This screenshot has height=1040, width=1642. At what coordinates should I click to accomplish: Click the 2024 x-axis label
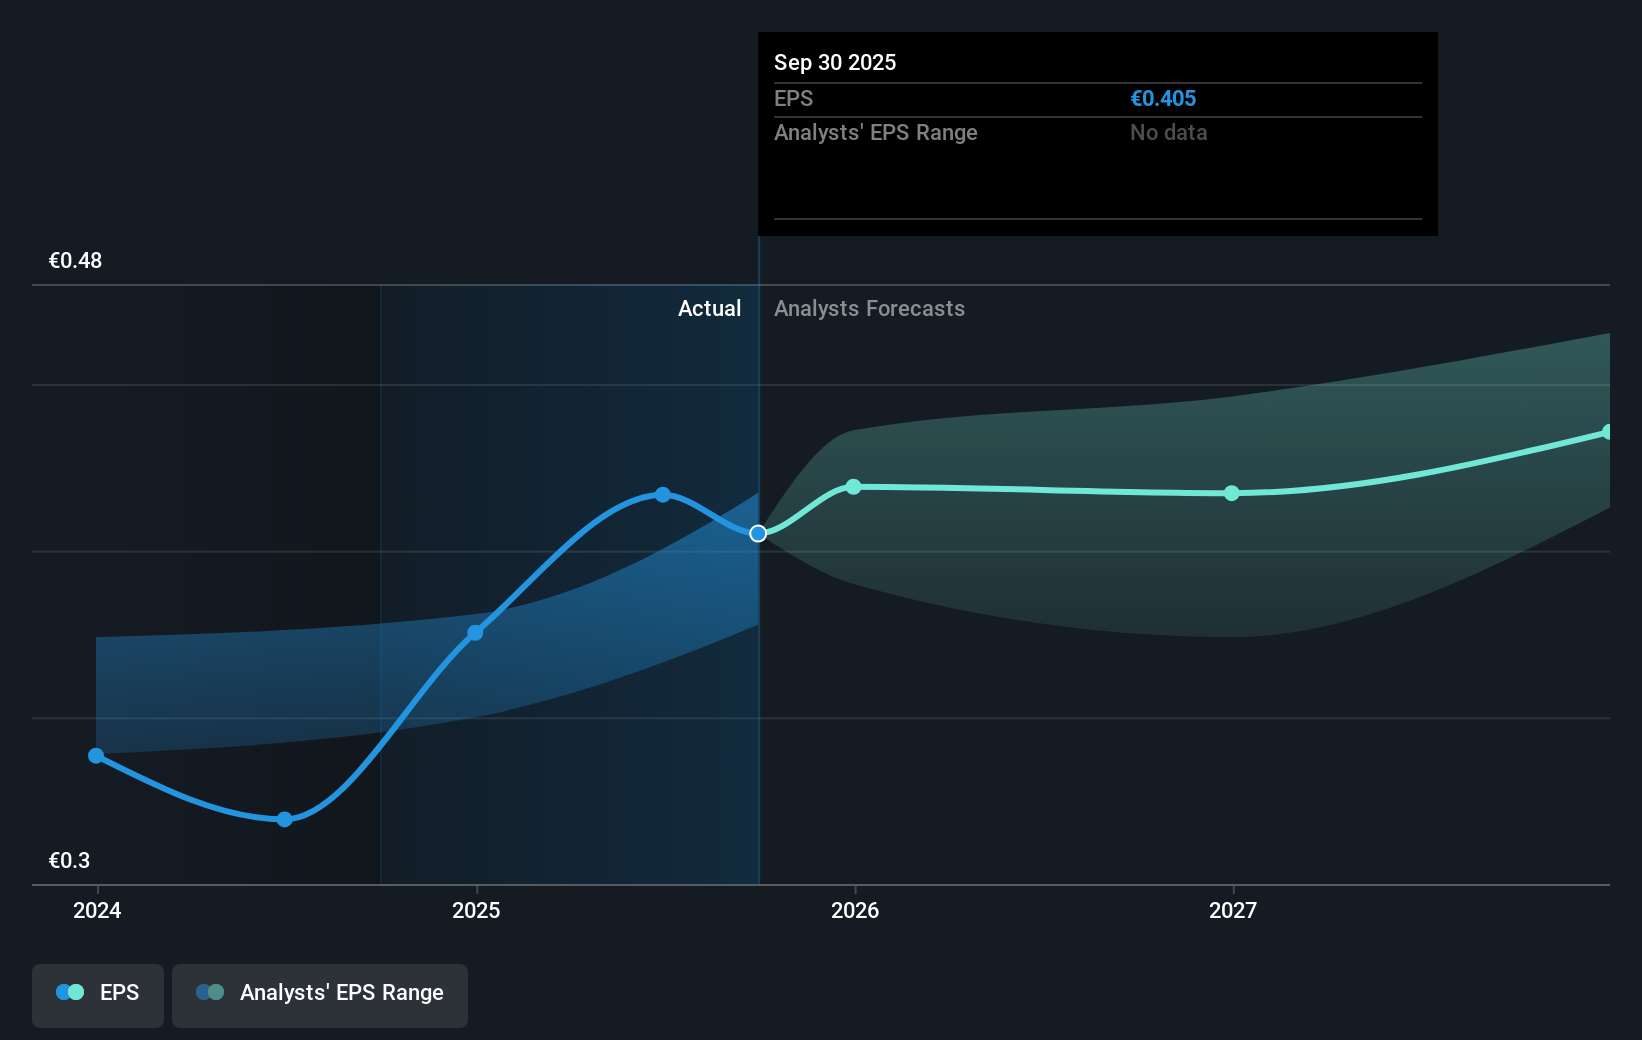[x=97, y=910]
